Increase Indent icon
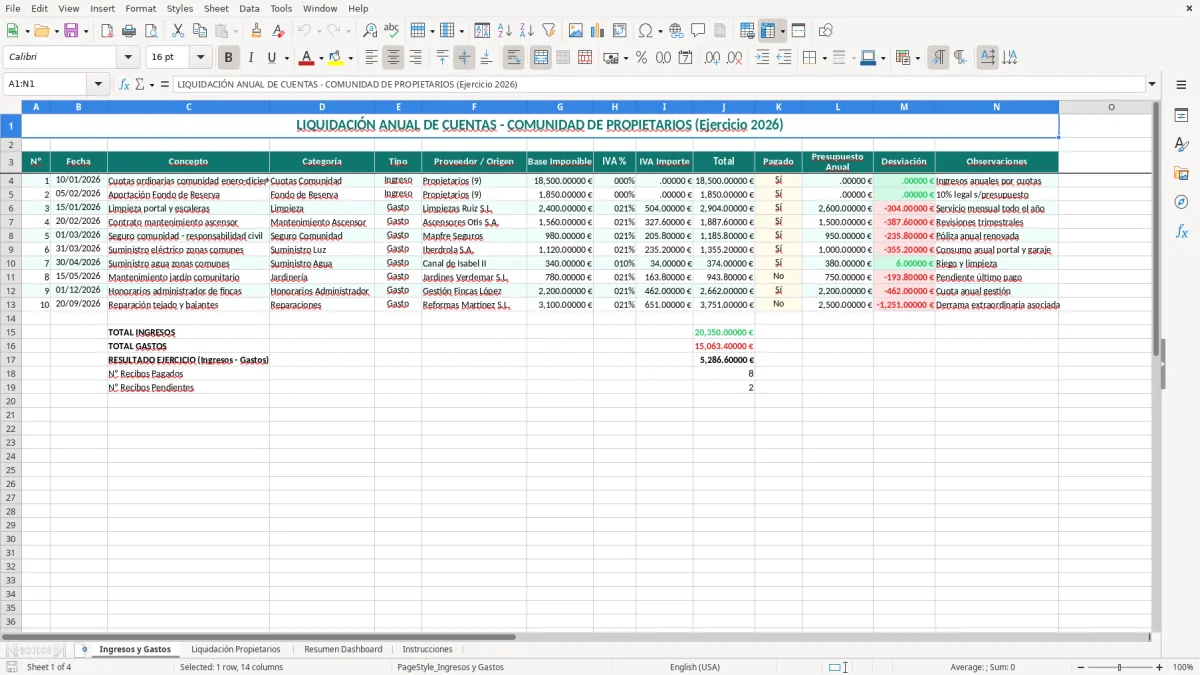Viewport: 1200px width, 675px height. click(x=762, y=58)
